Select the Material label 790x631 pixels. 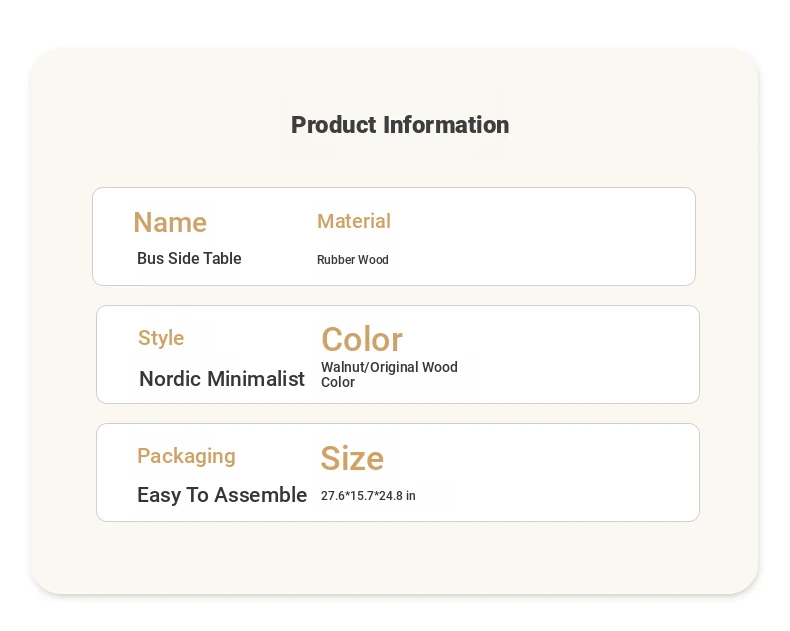354,221
